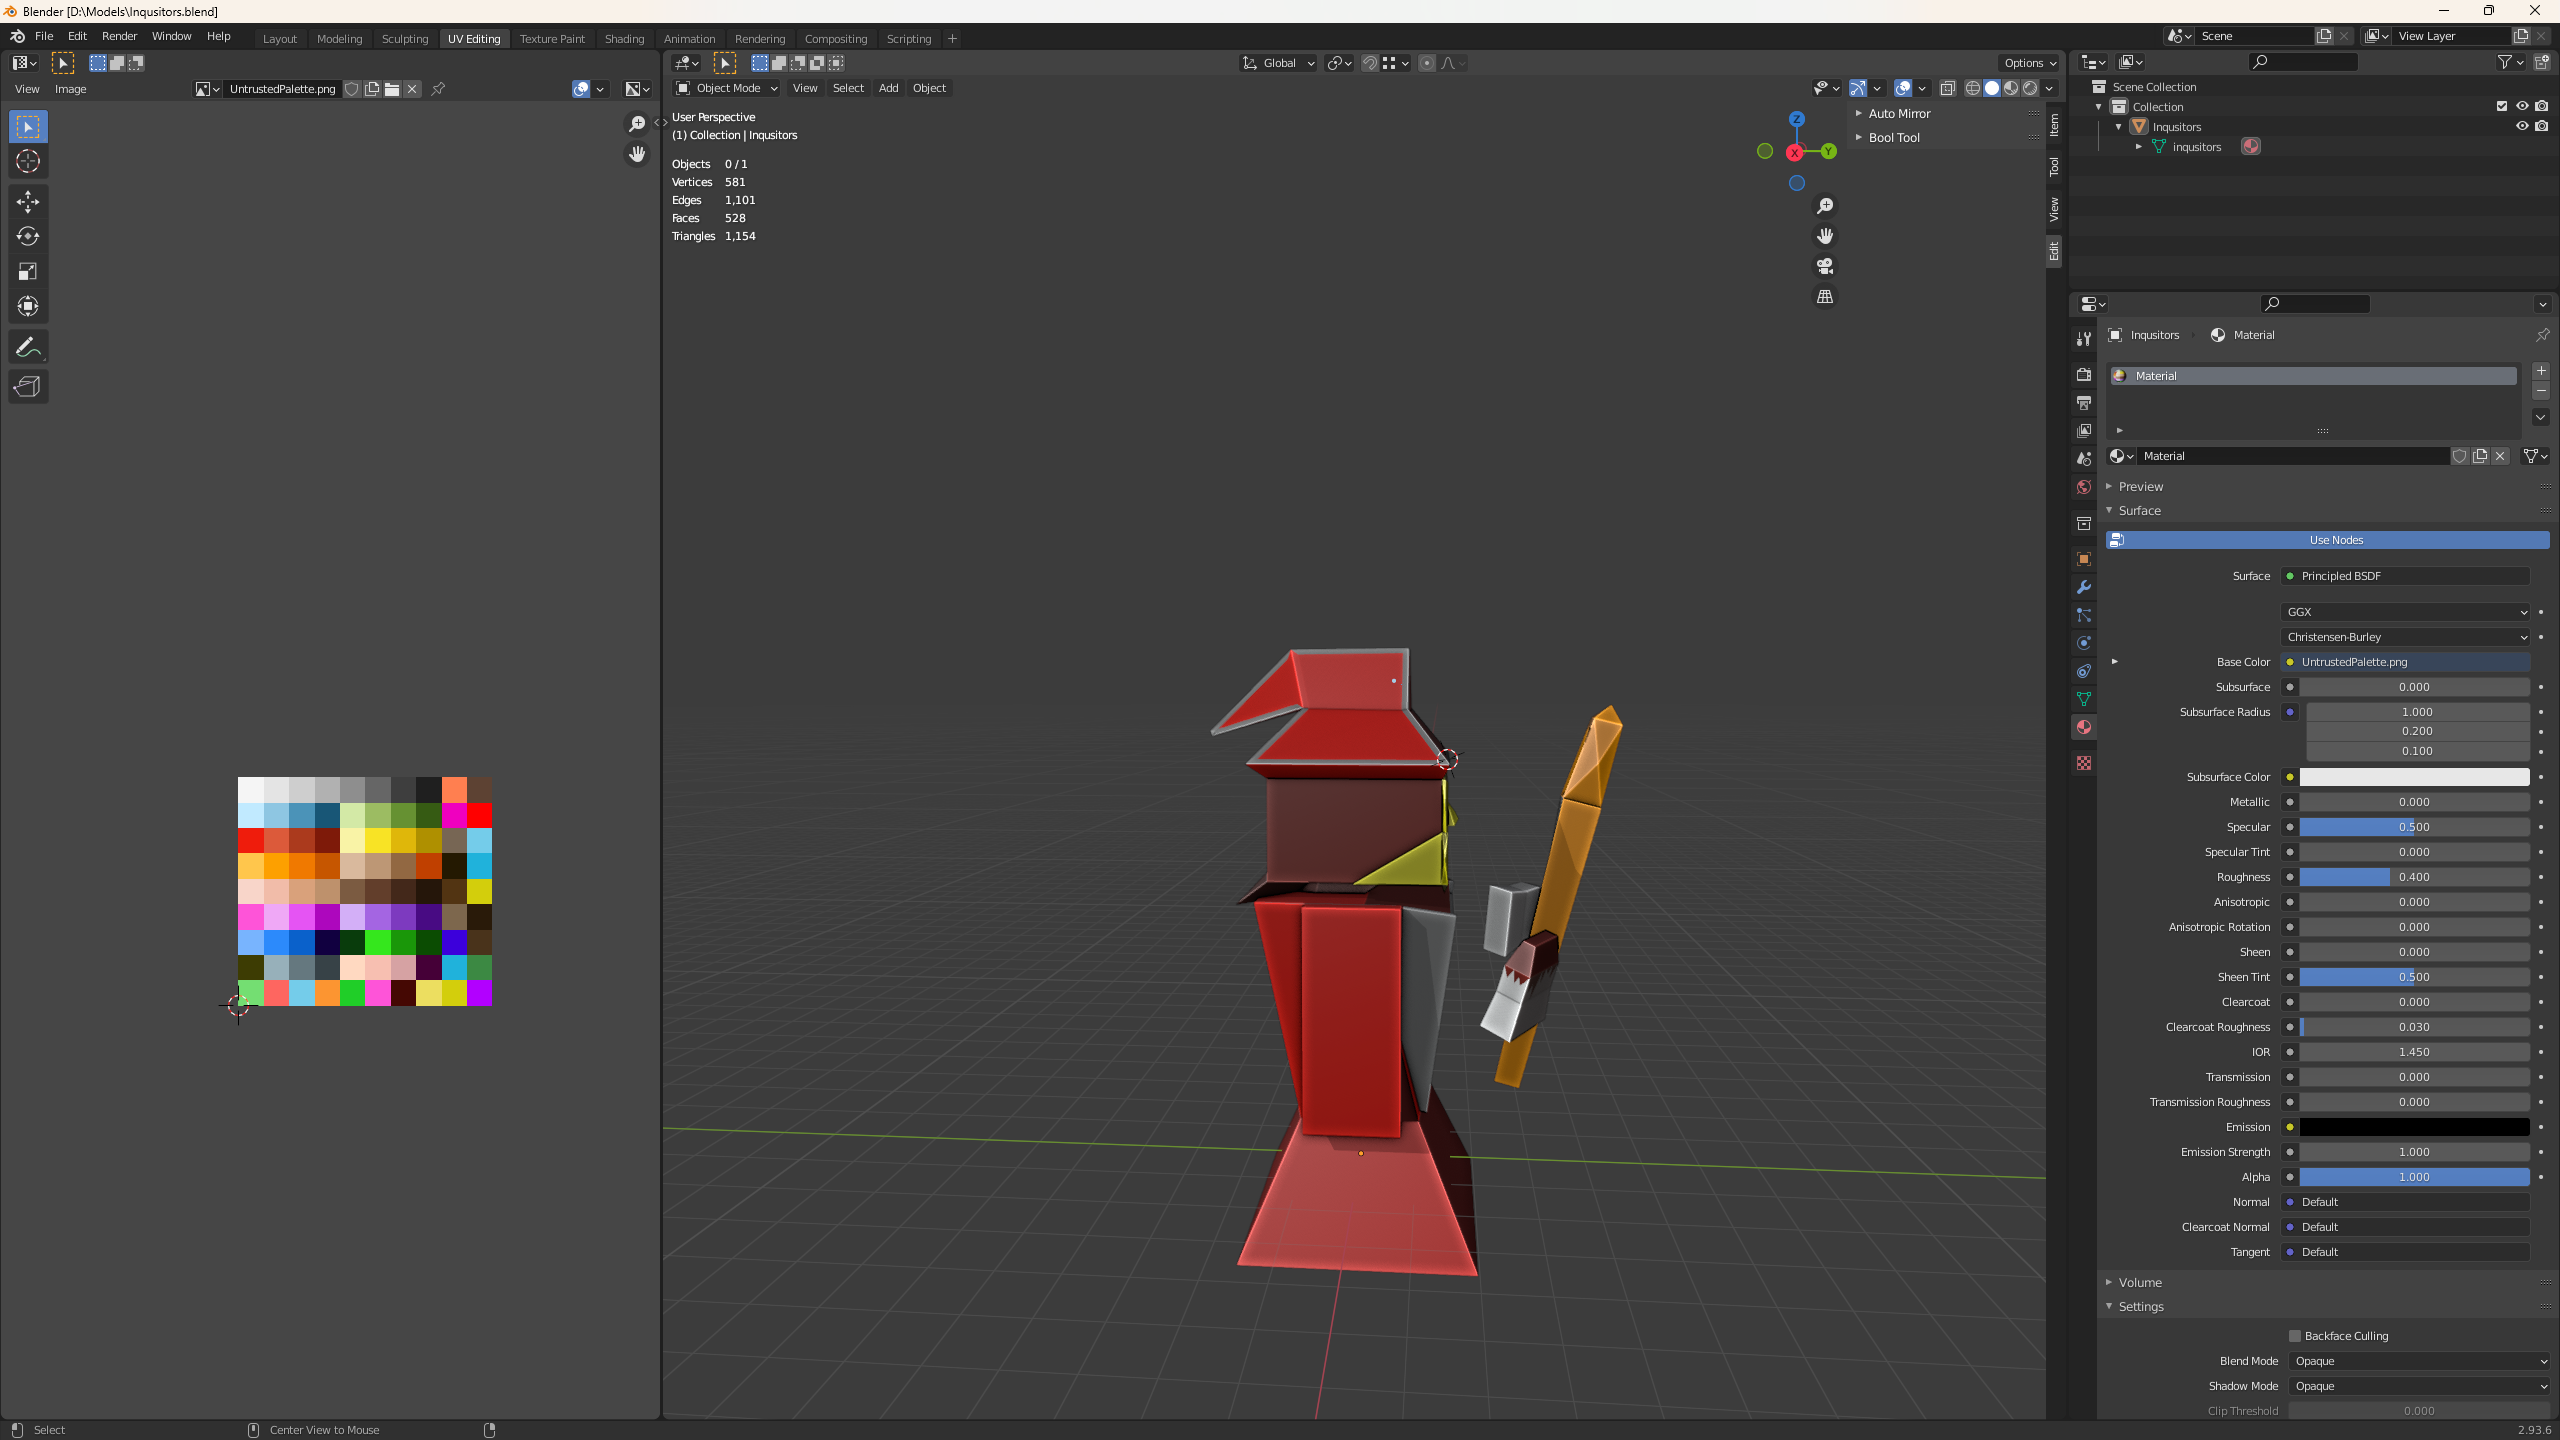Expand the Volume panel
This screenshot has width=2560, height=1440.
[2140, 1282]
